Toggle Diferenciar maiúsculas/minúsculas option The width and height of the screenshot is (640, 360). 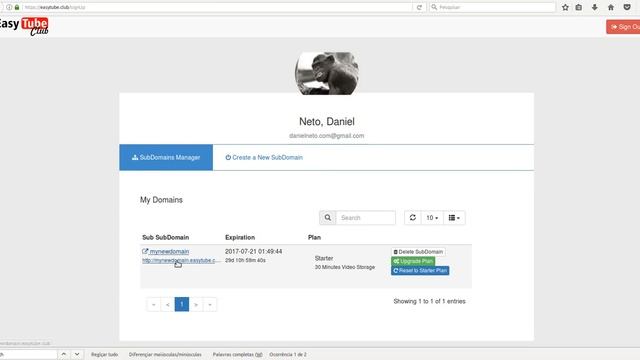pyautogui.click(x=165, y=355)
